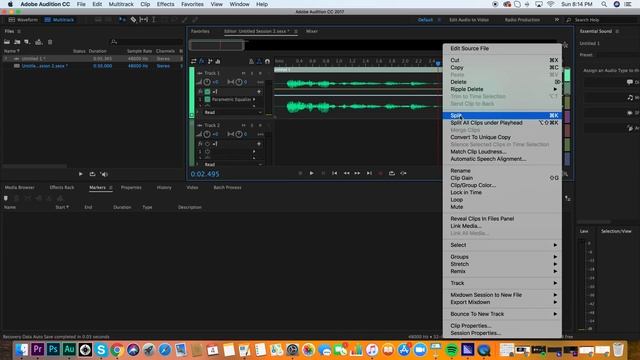640x360 pixels.
Task: Expand the Parametric Equalizer effect slot arrow
Action: 254,99
